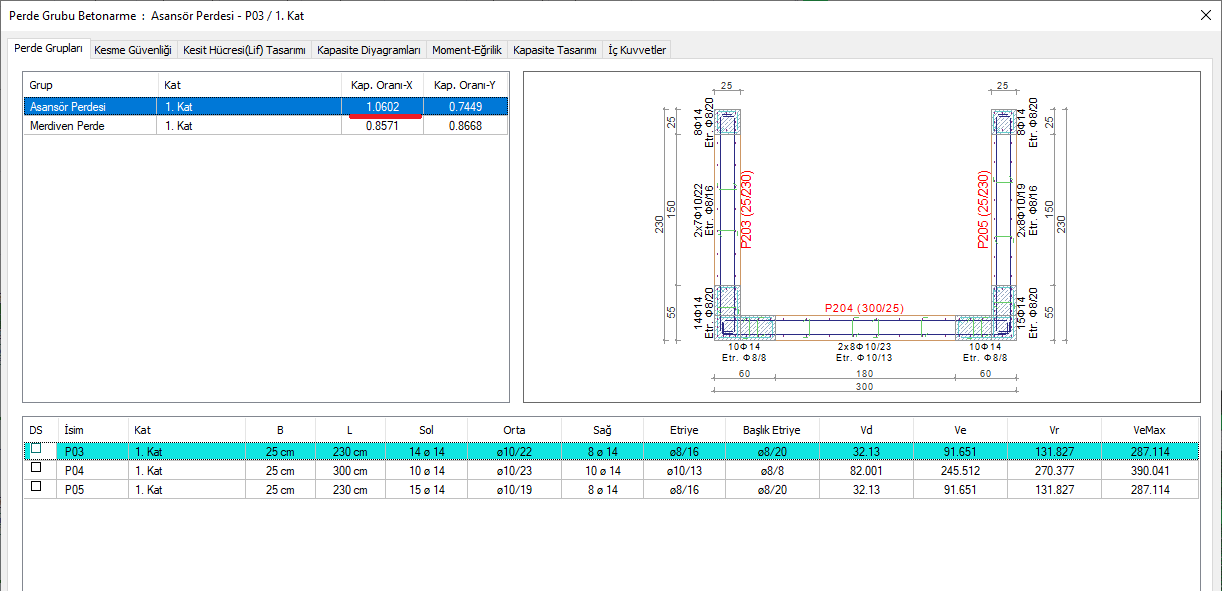Click the Kap. Oranı-Y value 0.8668
1222x591 pixels.
tap(466, 126)
